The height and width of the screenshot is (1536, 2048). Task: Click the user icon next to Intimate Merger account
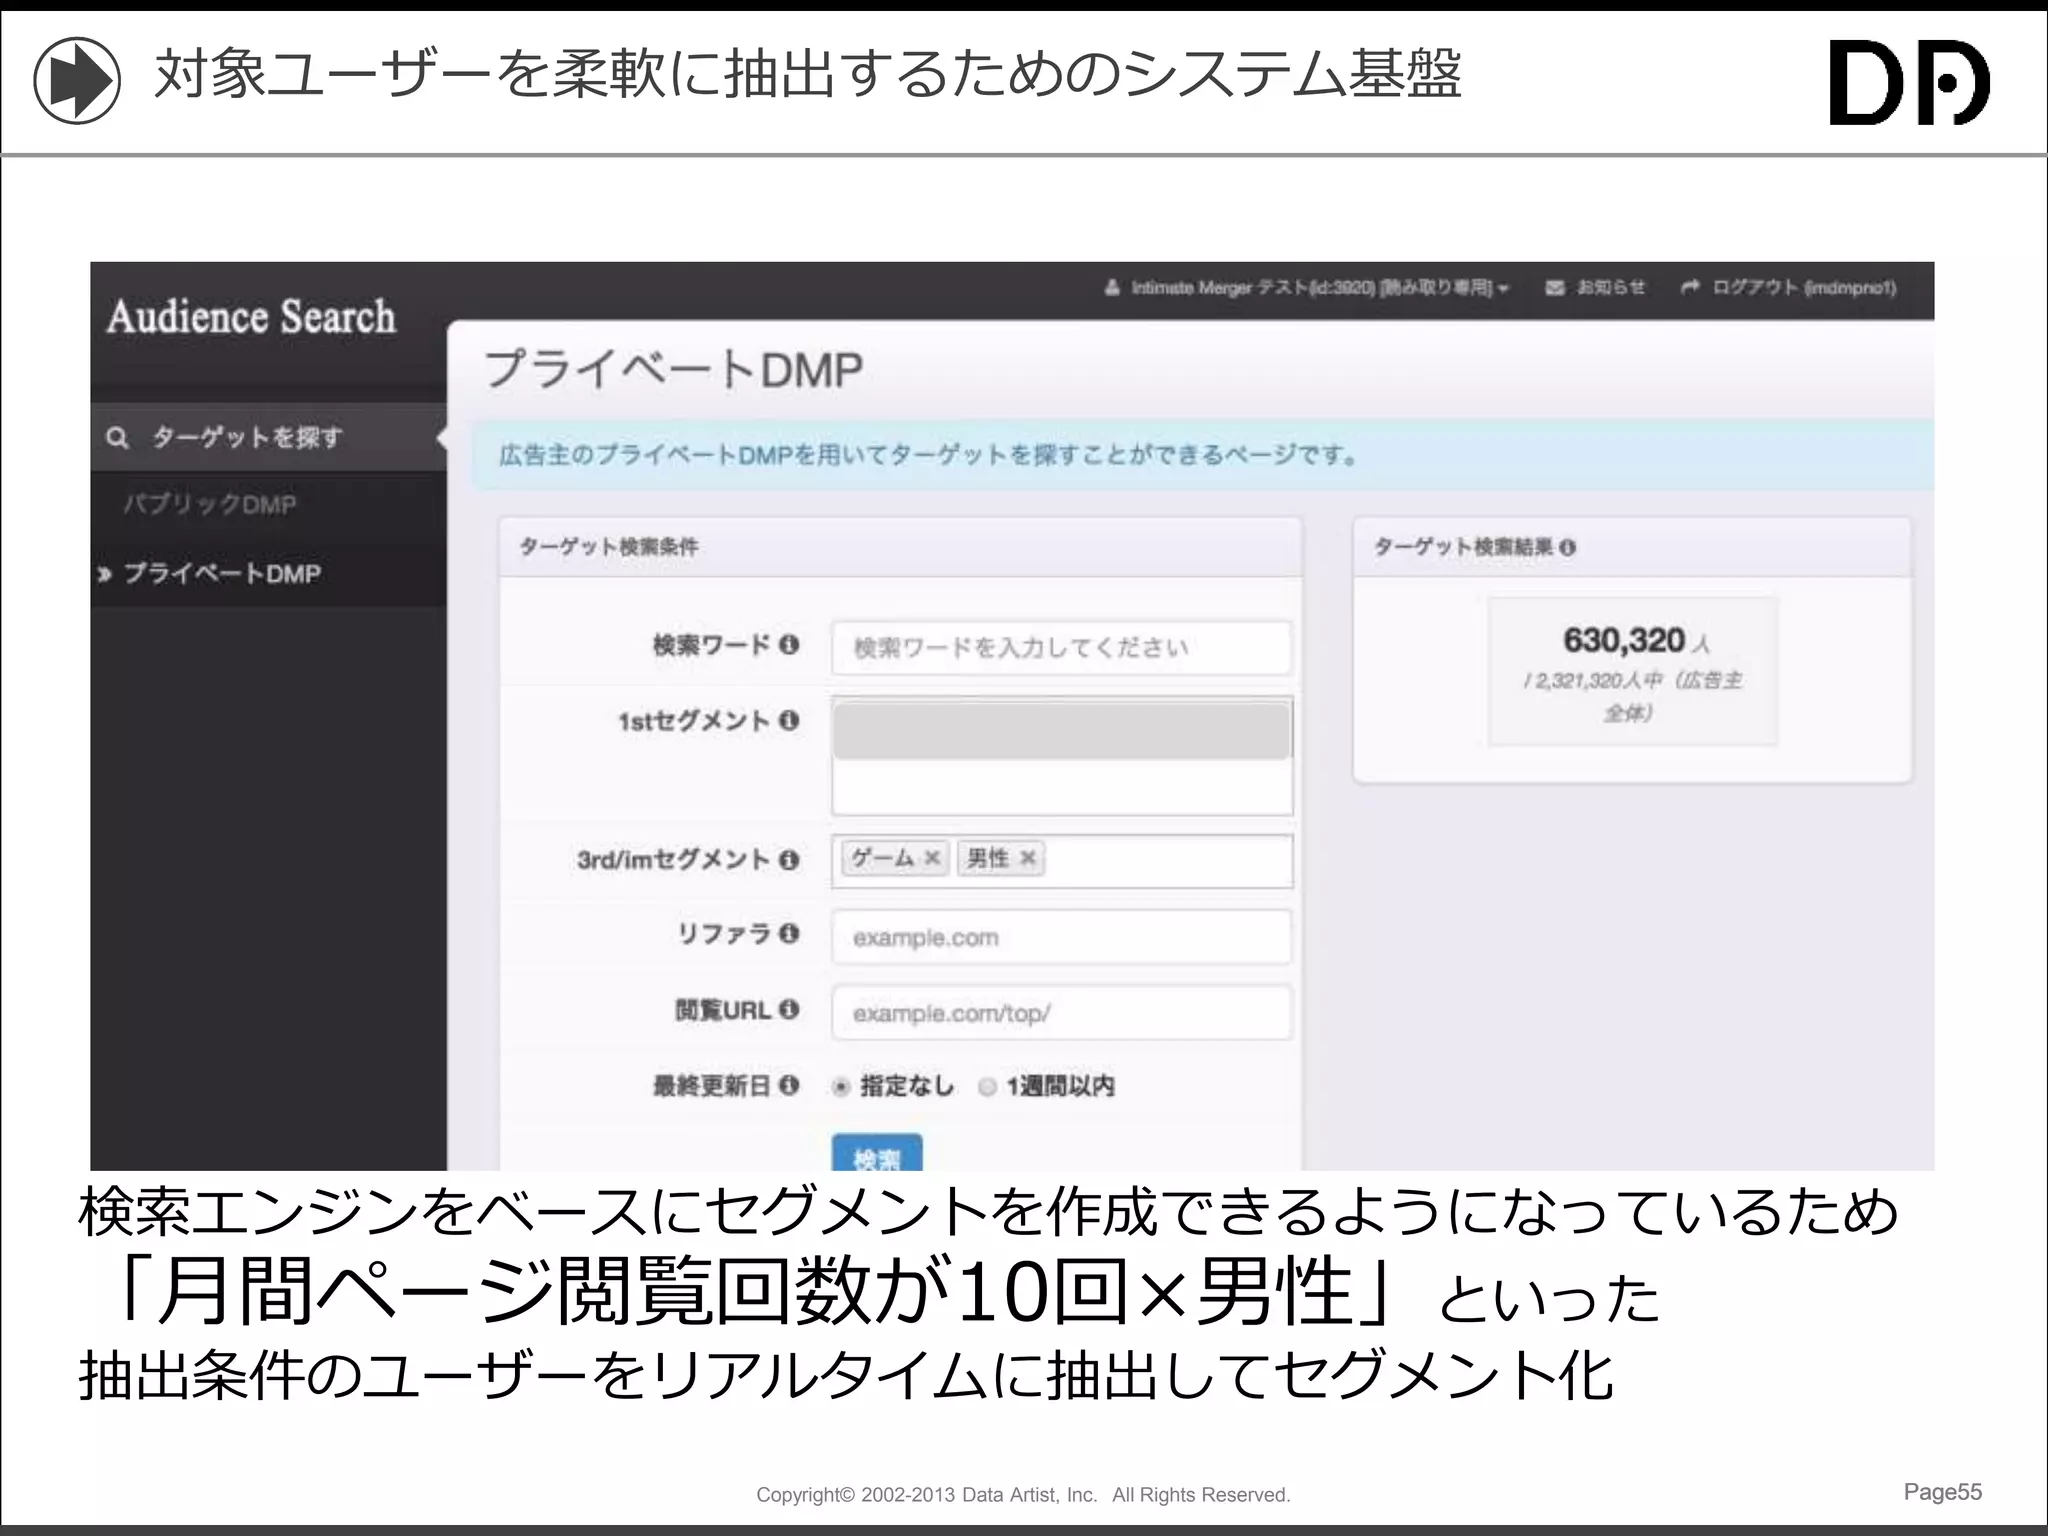[x=1112, y=288]
